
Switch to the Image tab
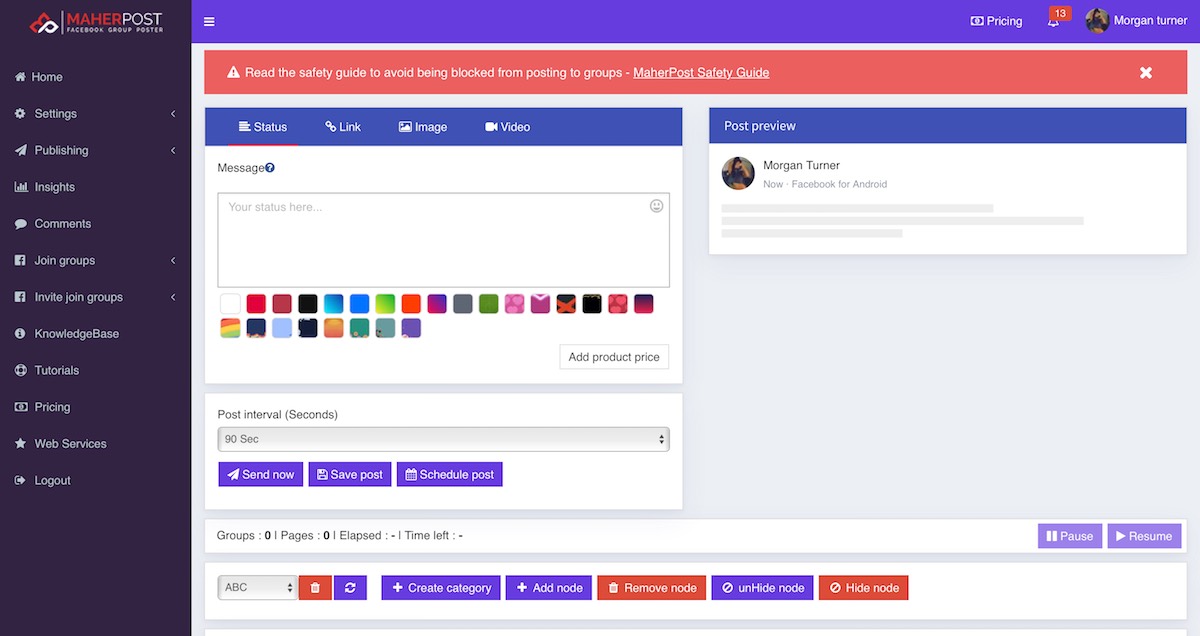[x=423, y=127]
